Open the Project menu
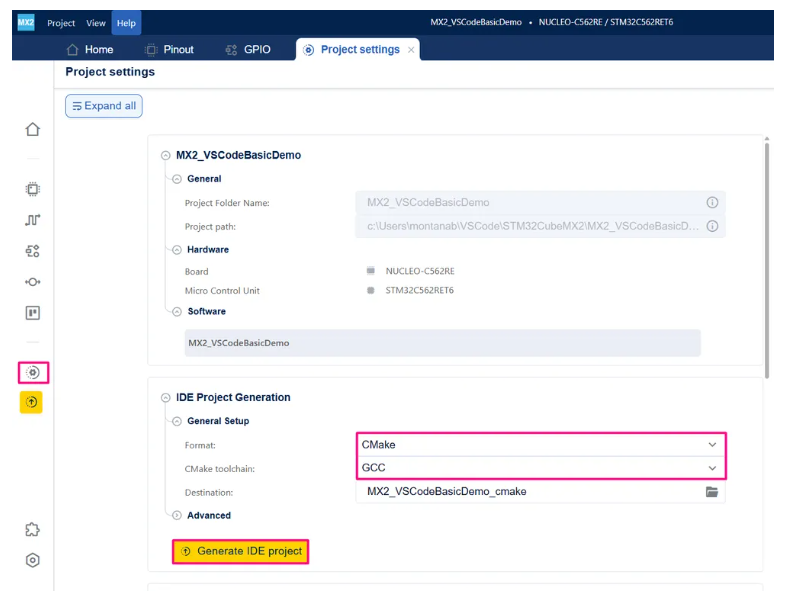This screenshot has width=795, height=601. click(61, 23)
